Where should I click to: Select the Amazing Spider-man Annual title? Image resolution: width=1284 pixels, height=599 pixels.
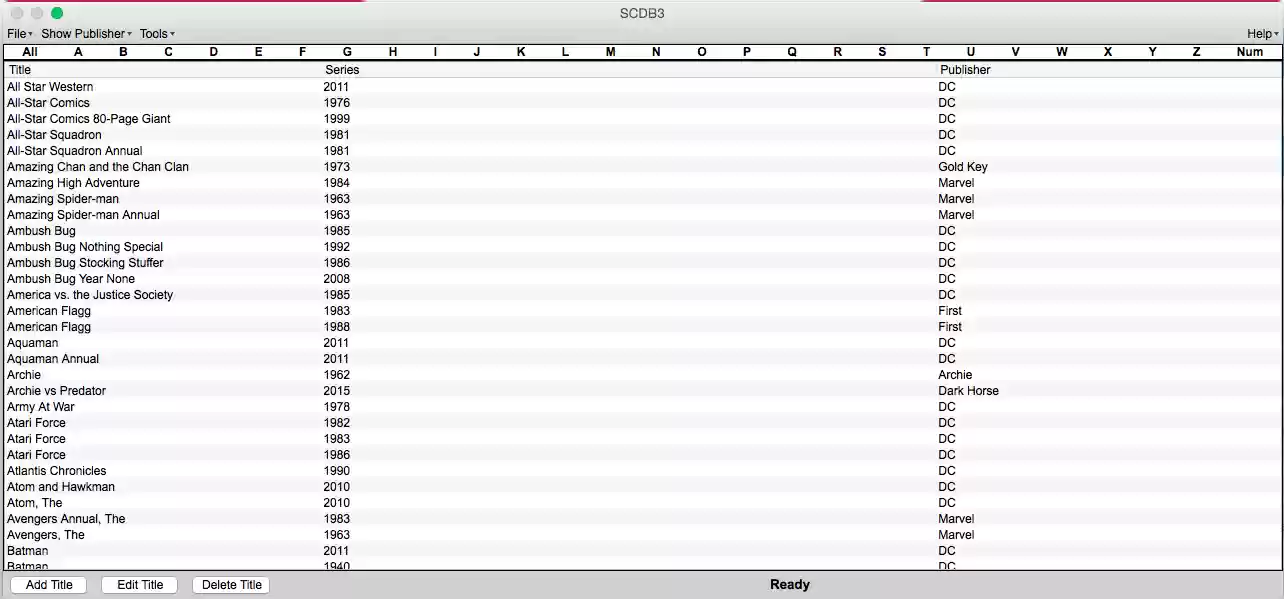[x=83, y=215]
